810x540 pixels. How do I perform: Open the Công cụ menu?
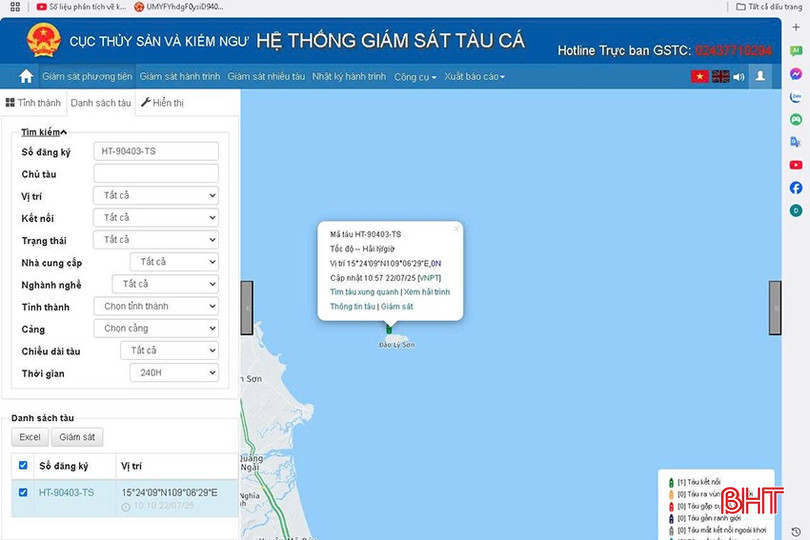(x=414, y=77)
